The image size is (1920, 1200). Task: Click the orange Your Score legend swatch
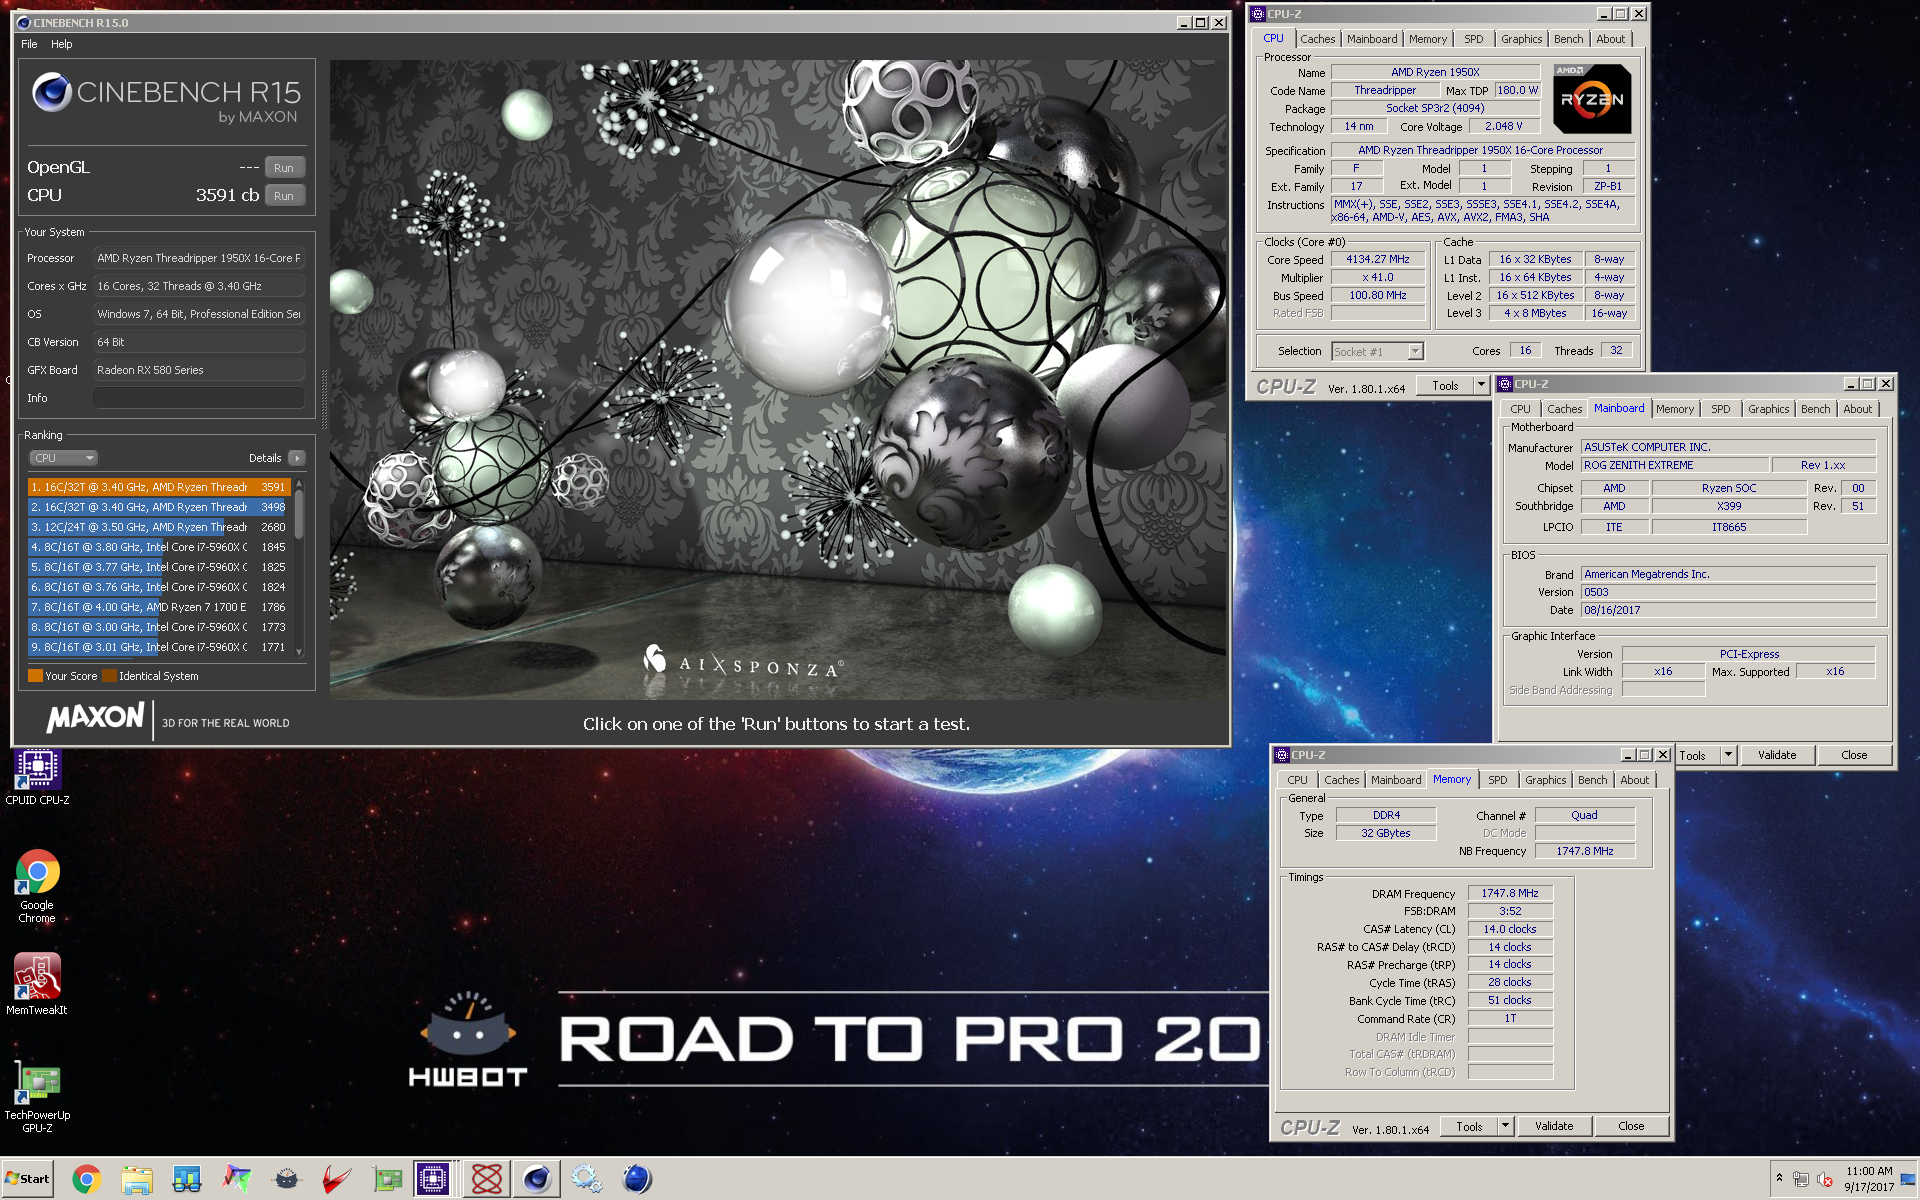(35, 676)
